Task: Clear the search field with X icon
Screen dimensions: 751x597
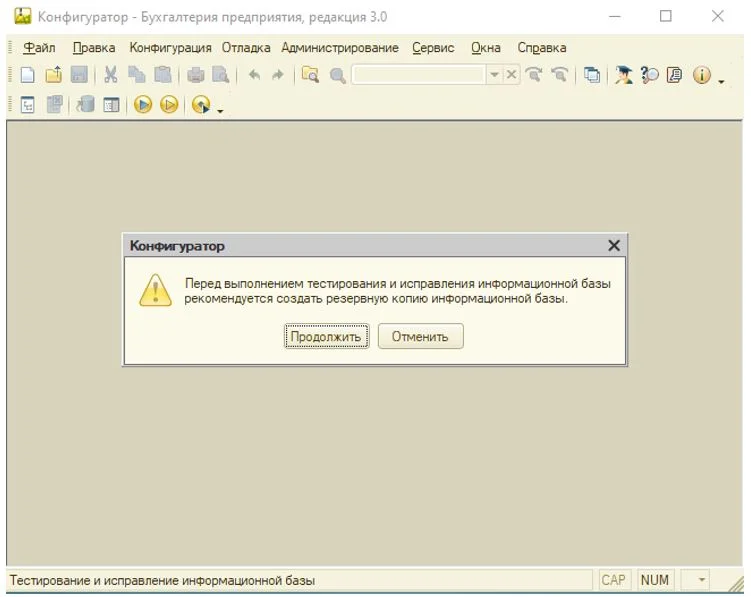Action: pyautogui.click(x=512, y=75)
